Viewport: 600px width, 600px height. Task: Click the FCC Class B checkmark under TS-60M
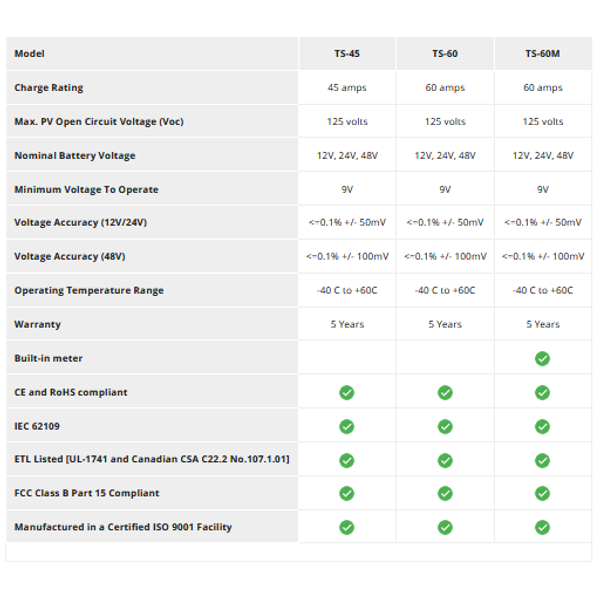[542, 494]
